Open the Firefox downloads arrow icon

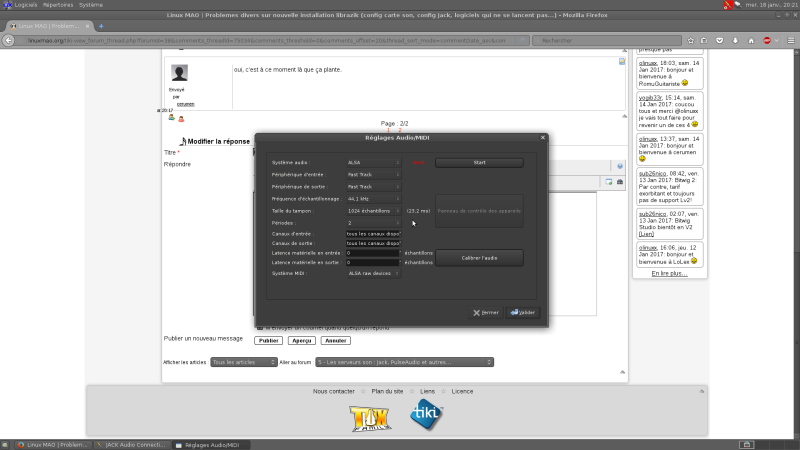tap(735, 40)
